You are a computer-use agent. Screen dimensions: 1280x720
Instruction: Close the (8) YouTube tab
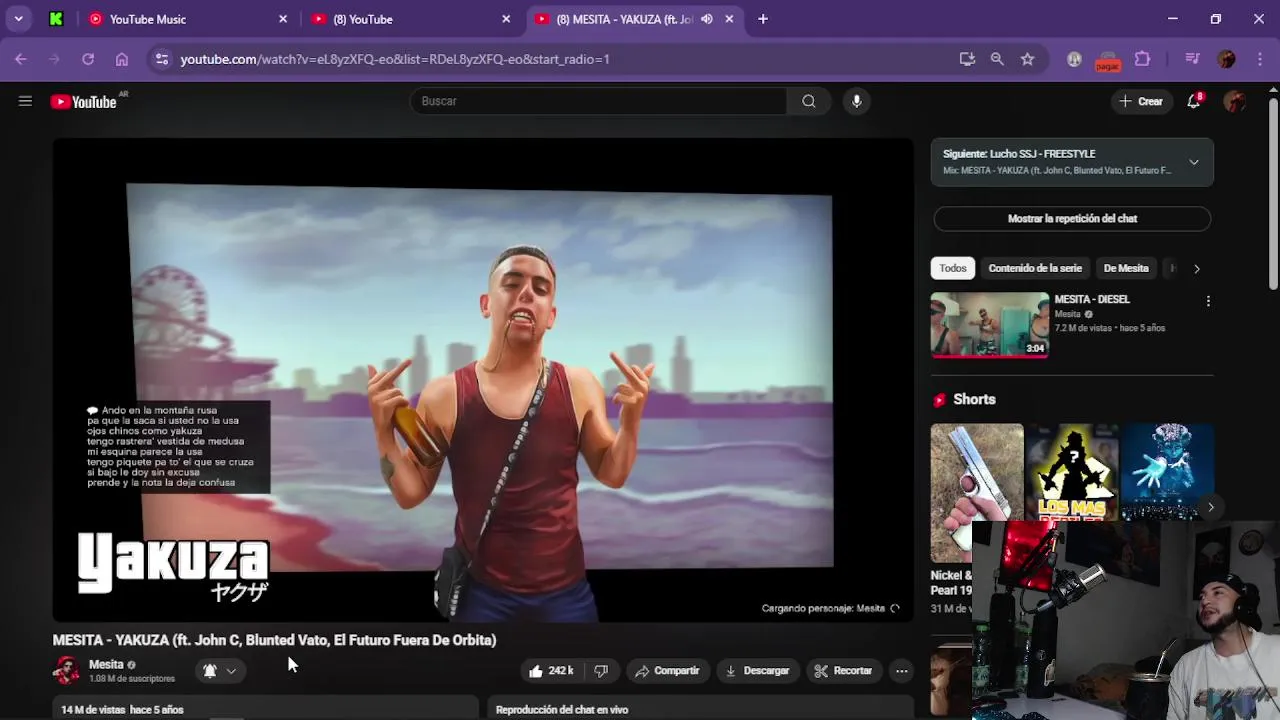tap(506, 19)
